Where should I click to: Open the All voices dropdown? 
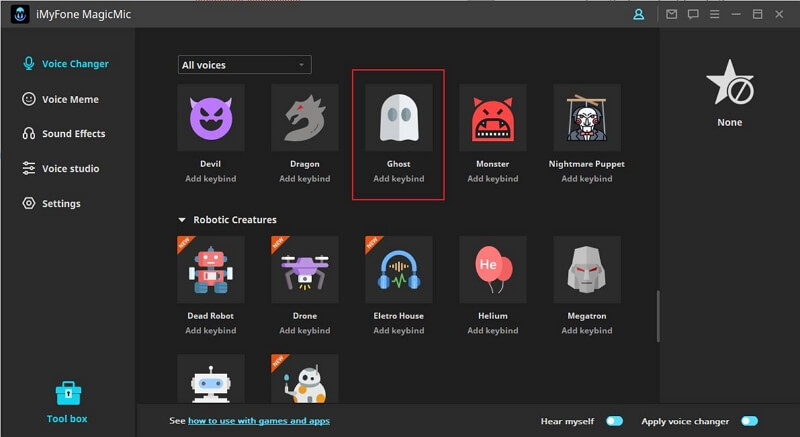click(244, 65)
